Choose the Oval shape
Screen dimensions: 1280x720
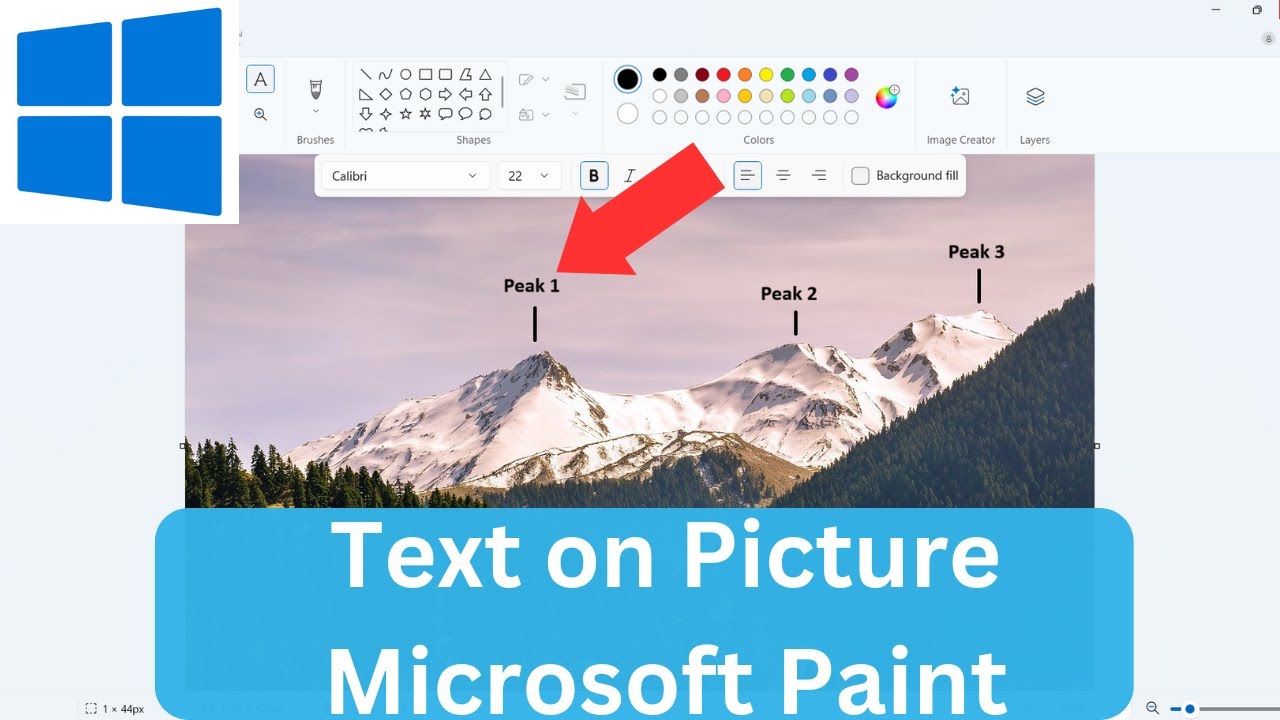coord(406,74)
